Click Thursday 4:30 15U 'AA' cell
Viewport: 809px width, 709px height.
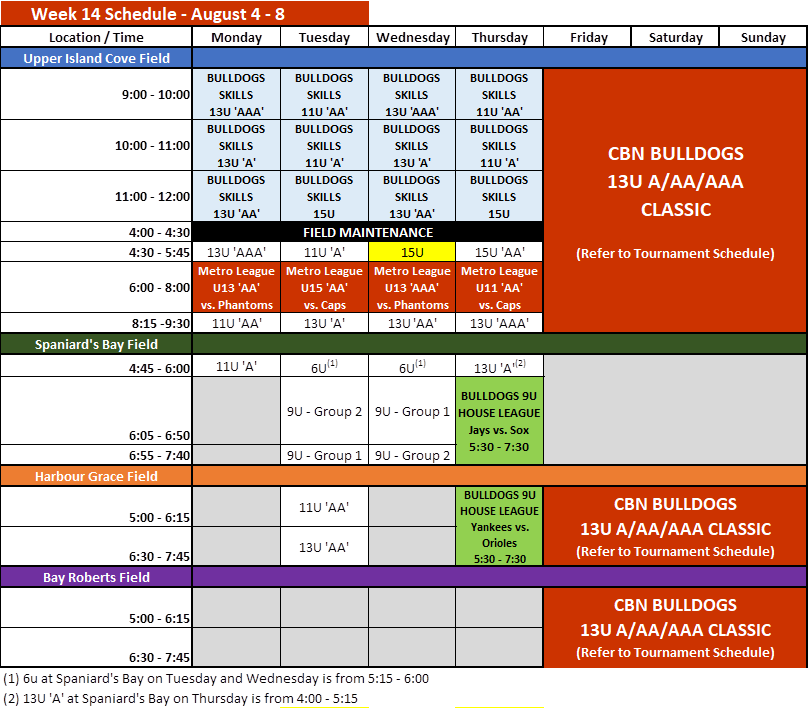pyautogui.click(x=499, y=252)
